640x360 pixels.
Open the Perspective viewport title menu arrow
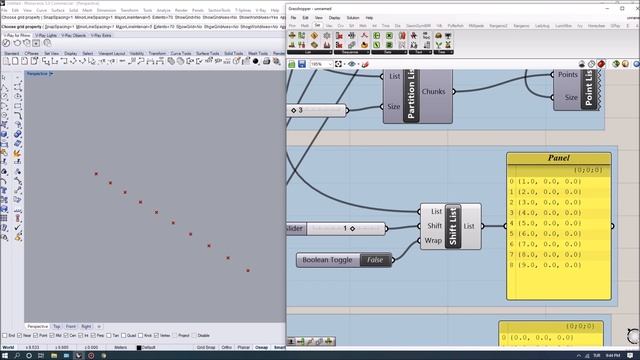tap(51, 74)
